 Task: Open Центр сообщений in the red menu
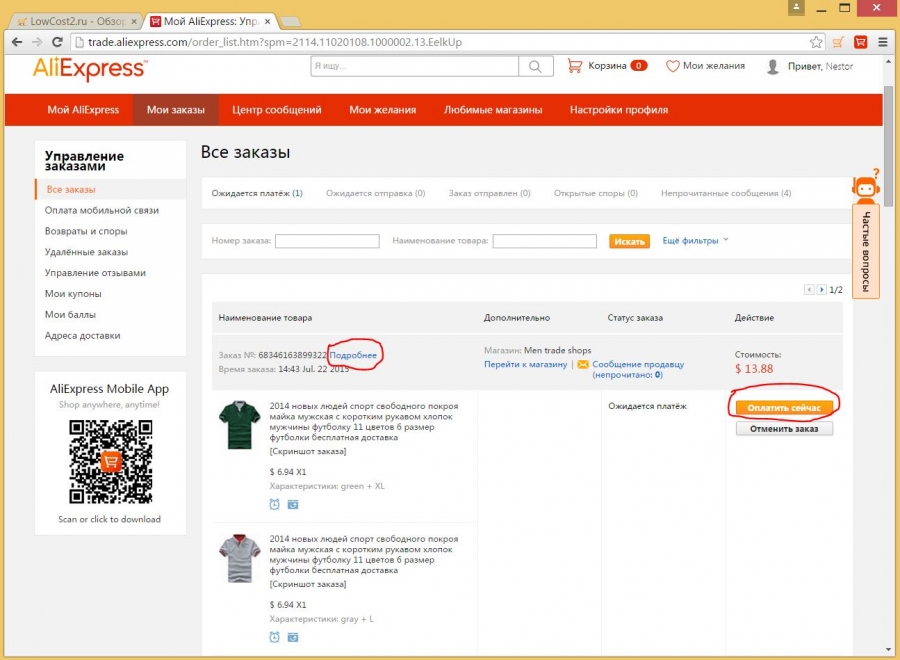tap(277, 110)
